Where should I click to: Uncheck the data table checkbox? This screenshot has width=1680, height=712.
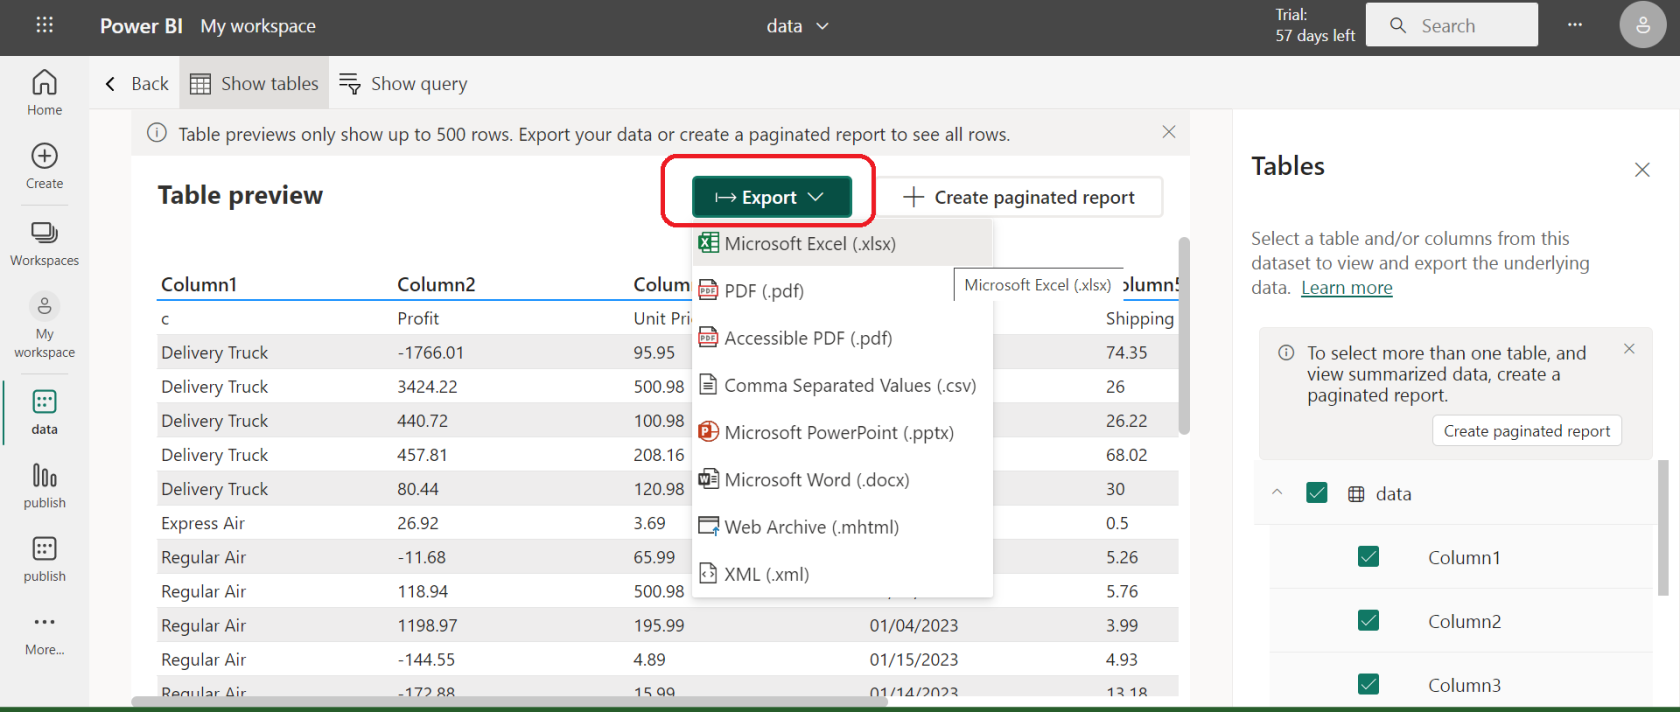(x=1317, y=493)
